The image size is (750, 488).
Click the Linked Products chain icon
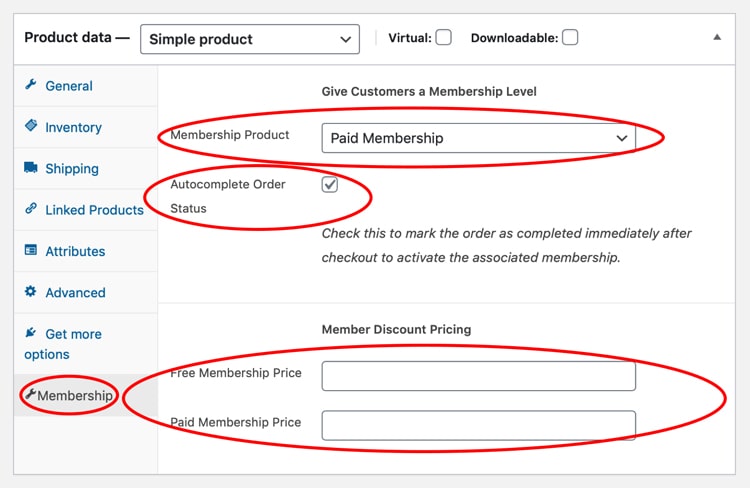pos(31,208)
